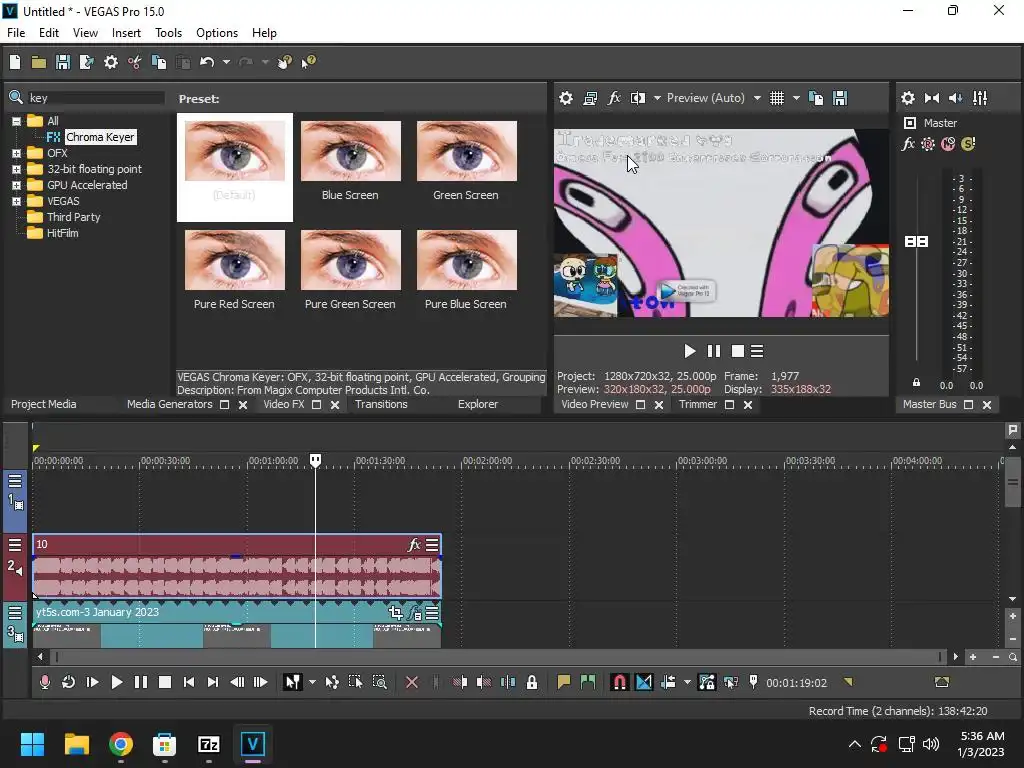Save the project with the toolbar Save icon
Viewport: 1024px width, 768px height.
63,62
